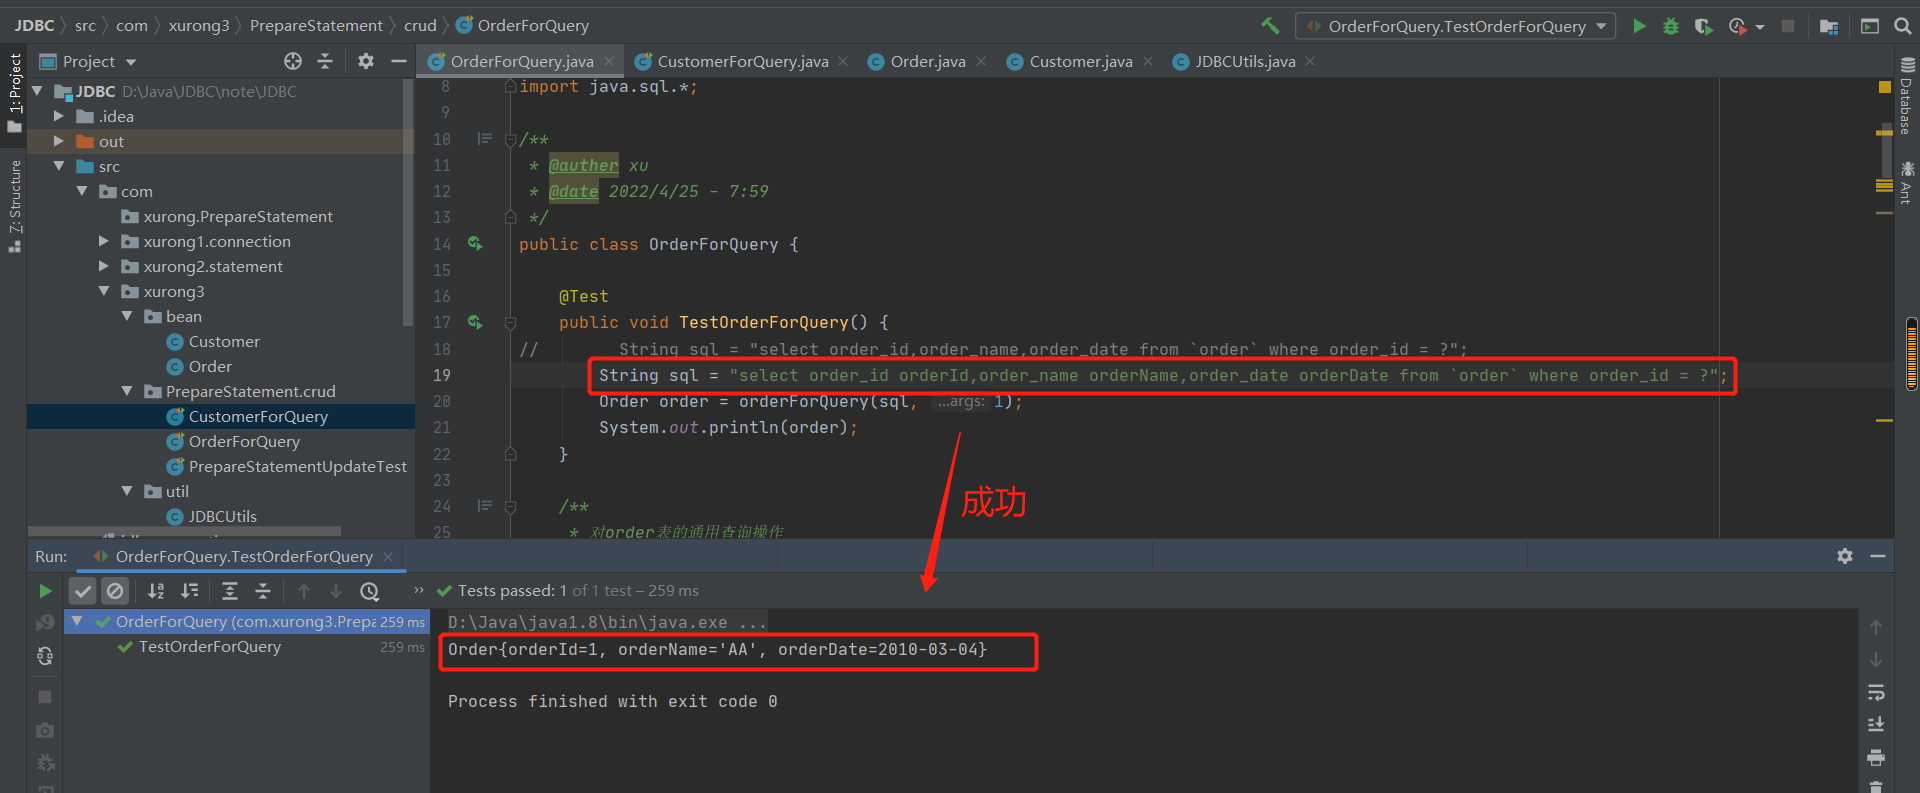Open Search Everywhere magnifier icon
Image resolution: width=1920 pixels, height=793 pixels.
[x=1903, y=26]
